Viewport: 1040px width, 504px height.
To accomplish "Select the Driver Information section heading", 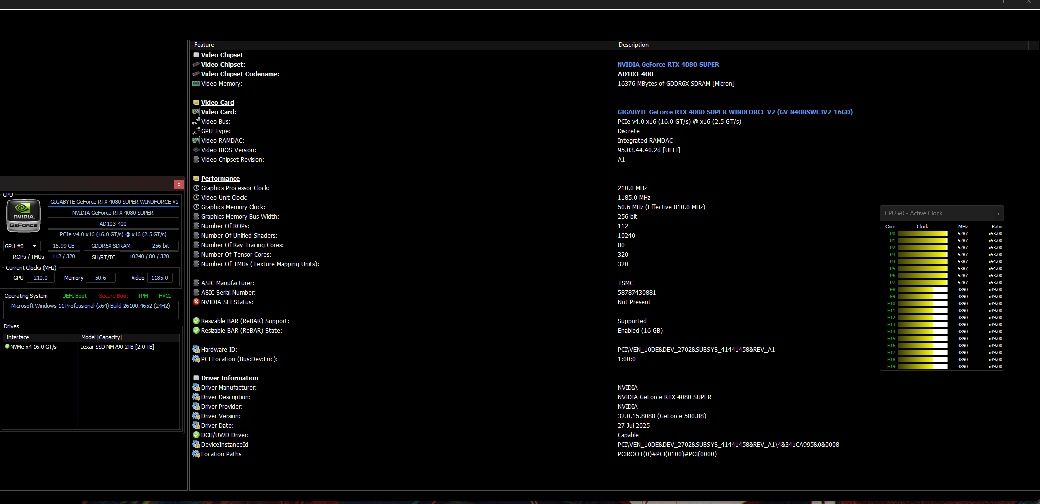I will [229, 378].
